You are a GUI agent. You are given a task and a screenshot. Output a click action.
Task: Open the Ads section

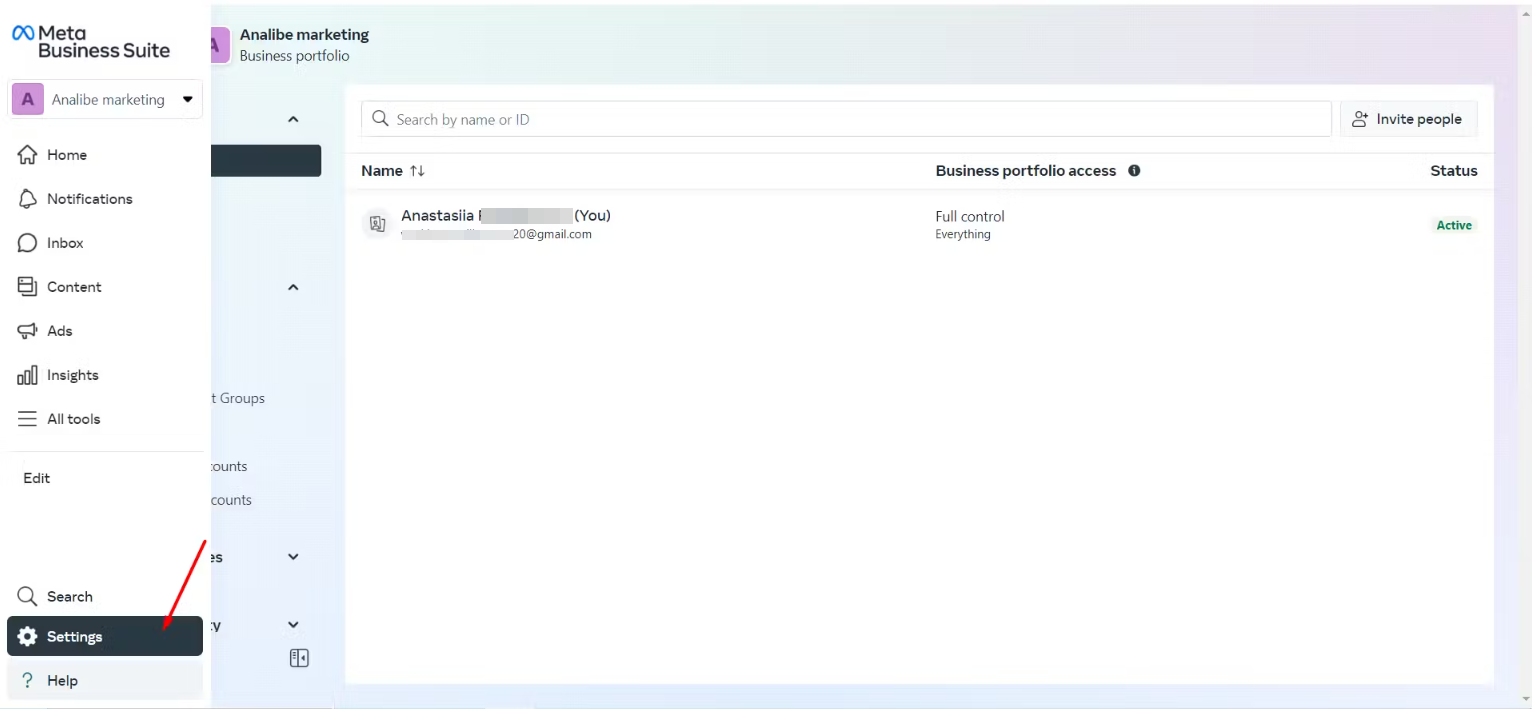point(105,331)
